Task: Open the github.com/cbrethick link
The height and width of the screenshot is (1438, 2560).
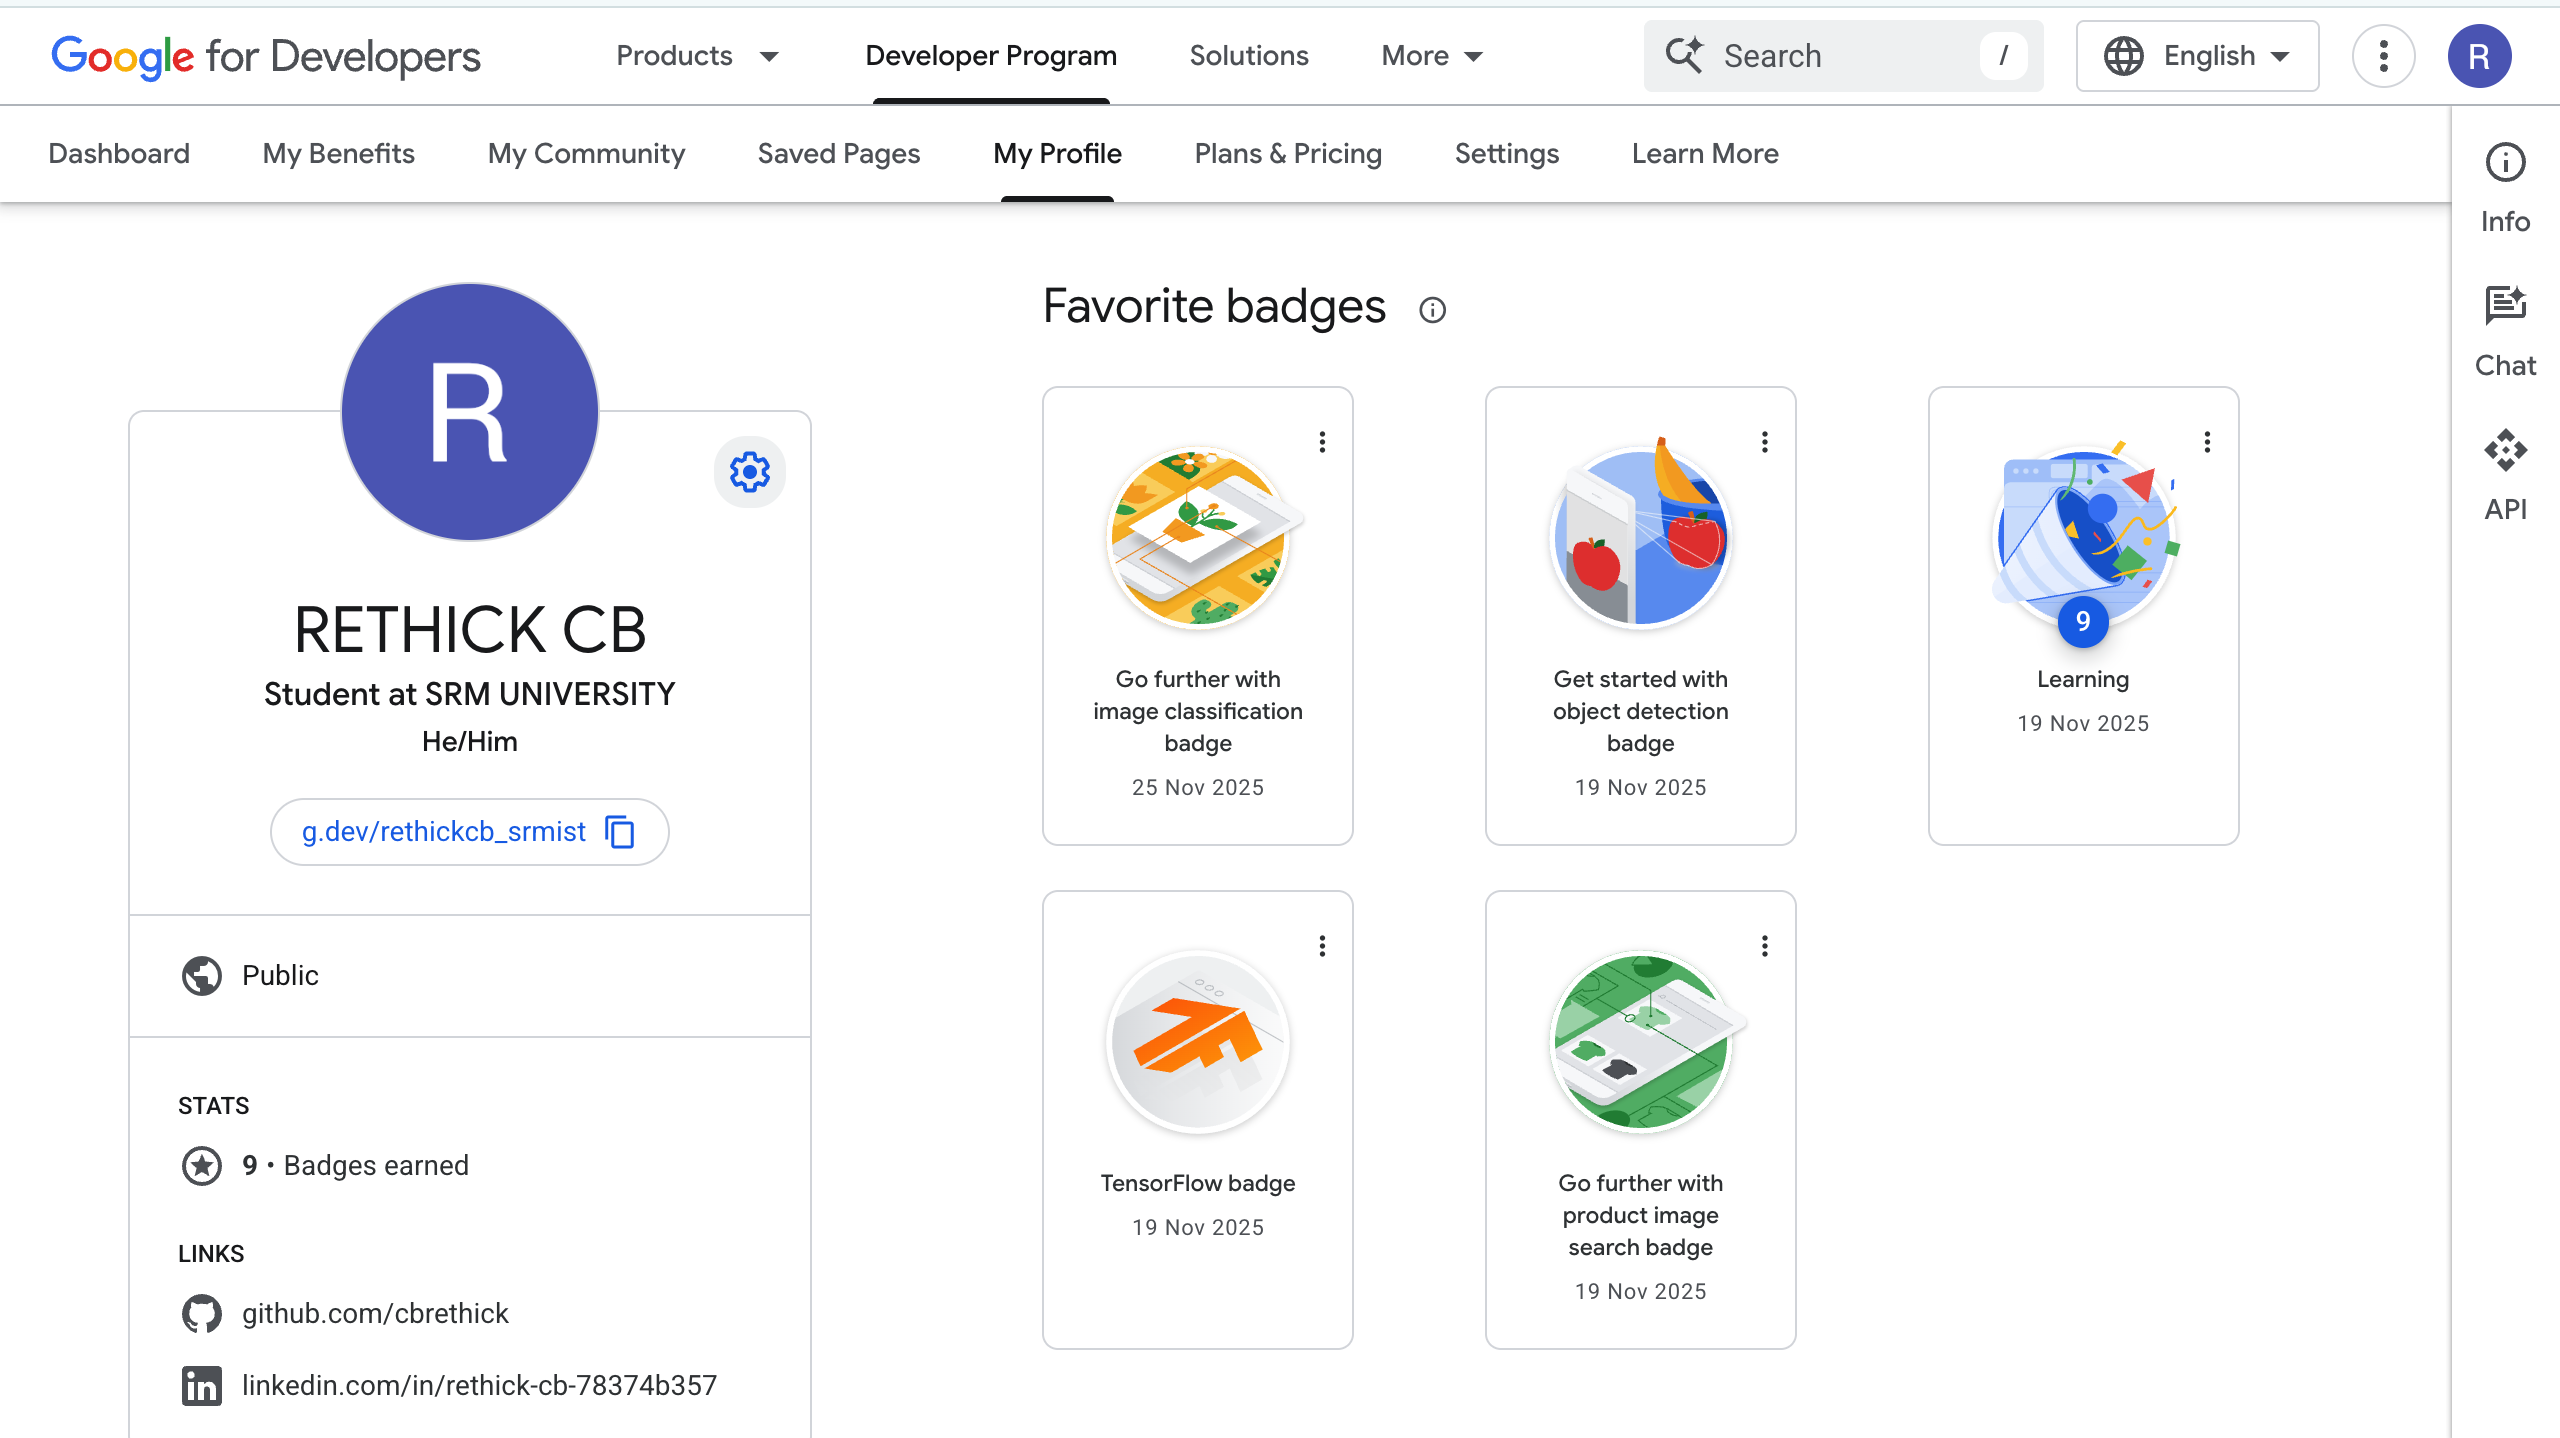Action: pos(375,1313)
